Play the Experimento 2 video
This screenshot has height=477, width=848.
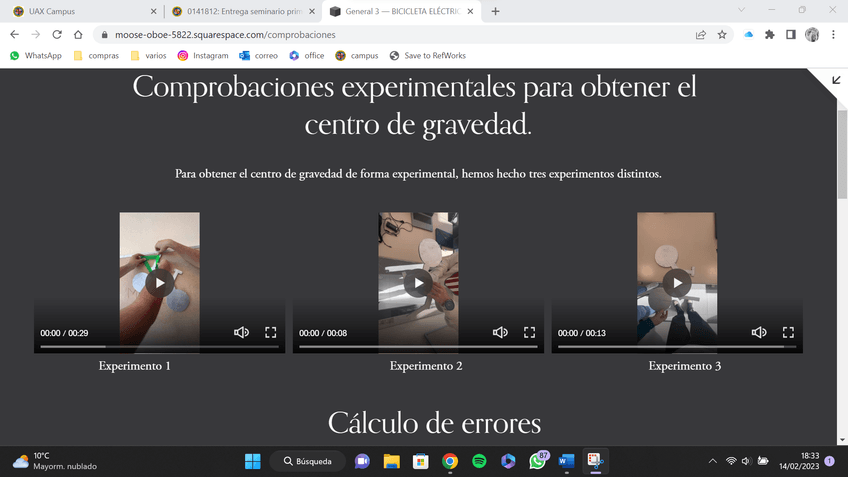point(418,283)
